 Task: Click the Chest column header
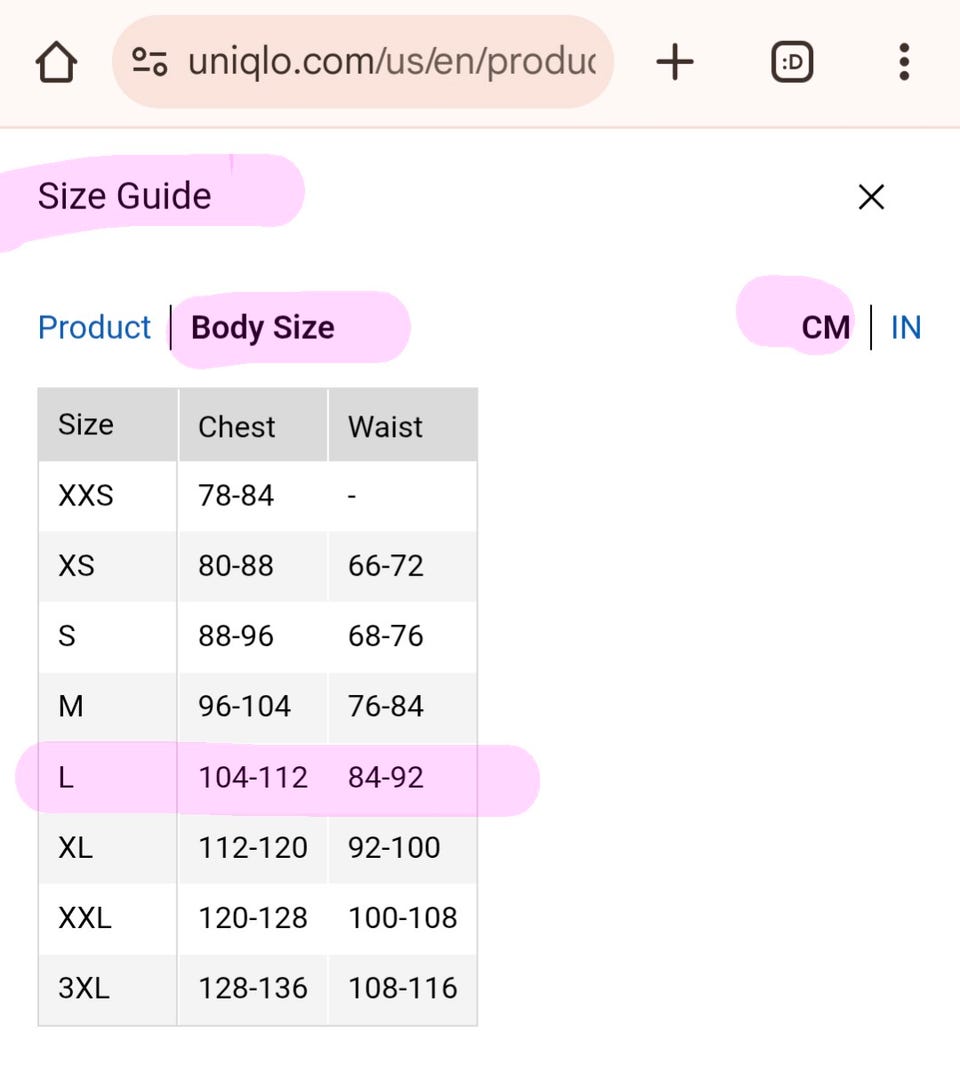(236, 427)
